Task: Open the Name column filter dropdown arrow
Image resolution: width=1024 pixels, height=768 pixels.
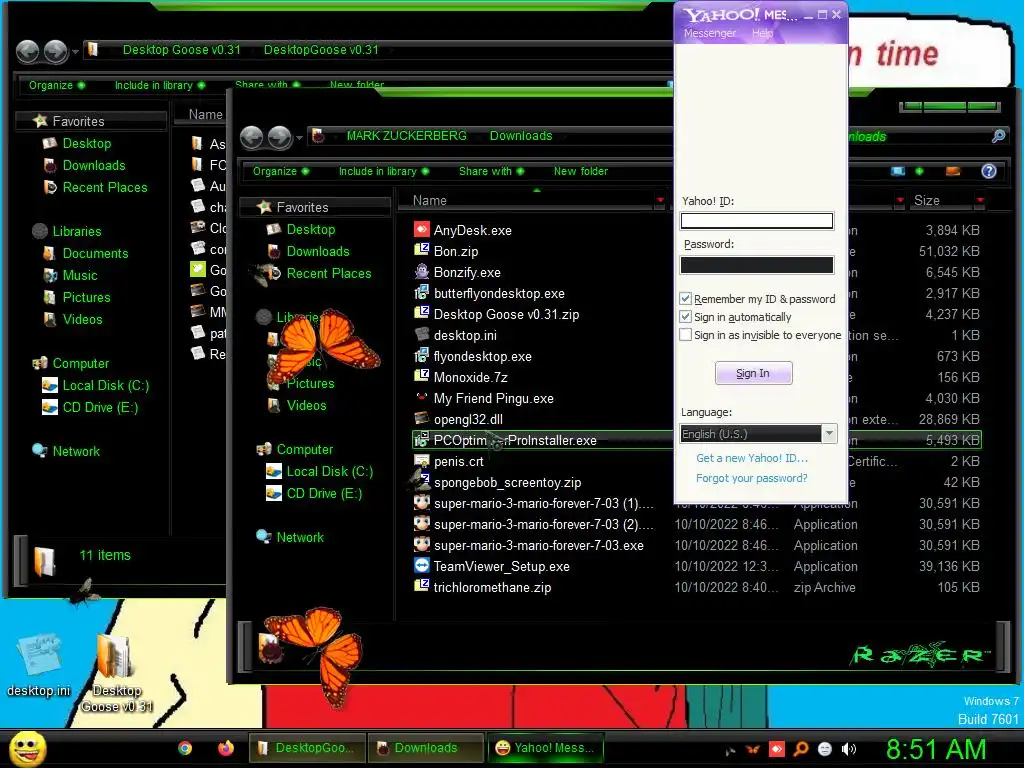Action: 660,200
